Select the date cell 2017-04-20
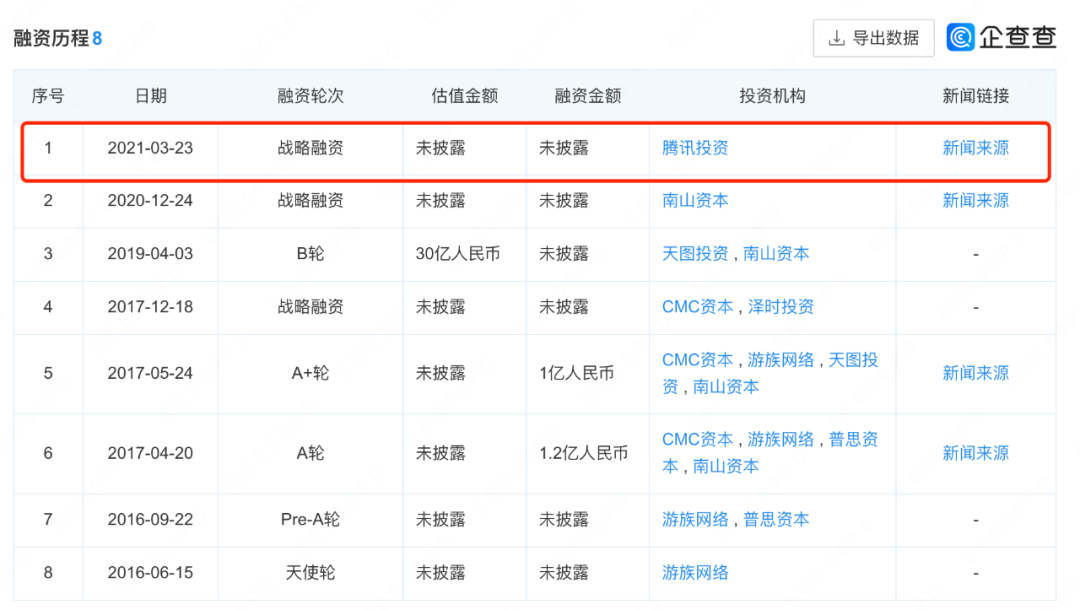The height and width of the screenshot is (610, 1080). [x=150, y=453]
